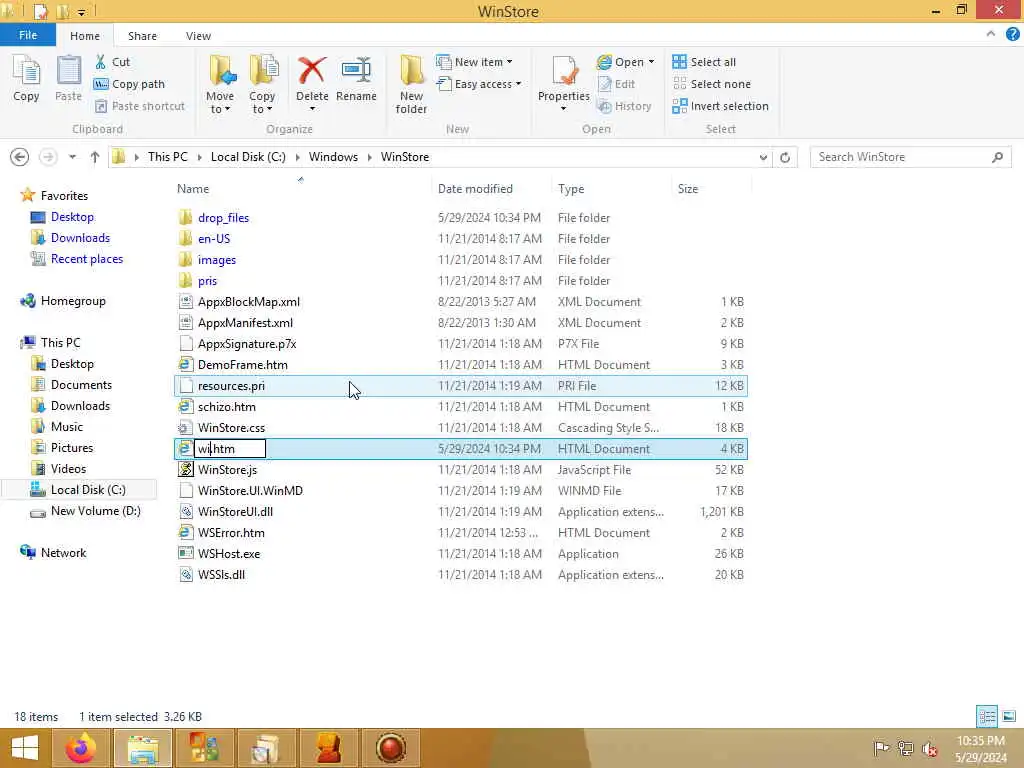Click Select all in the ribbon
The width and height of the screenshot is (1024, 768).
pos(704,62)
